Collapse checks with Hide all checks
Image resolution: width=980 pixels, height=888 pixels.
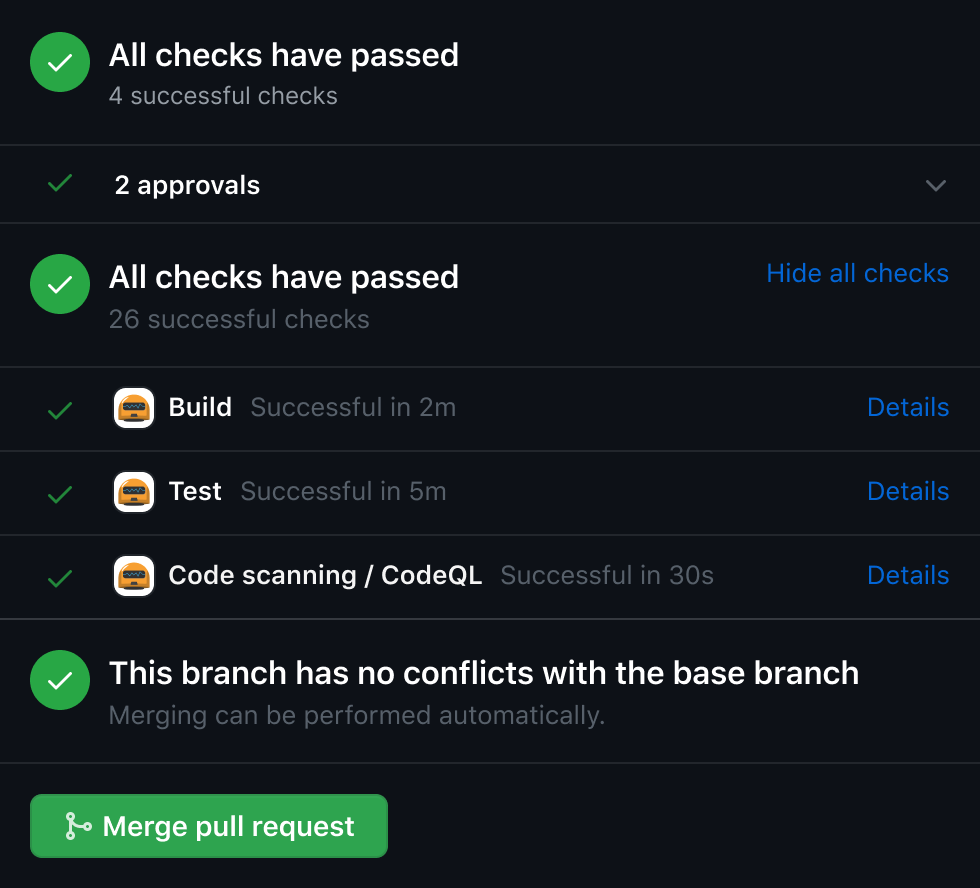click(x=857, y=273)
